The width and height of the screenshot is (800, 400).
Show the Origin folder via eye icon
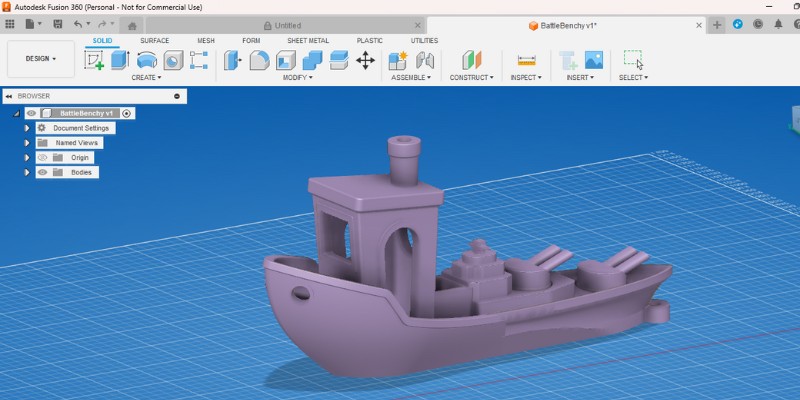point(42,158)
